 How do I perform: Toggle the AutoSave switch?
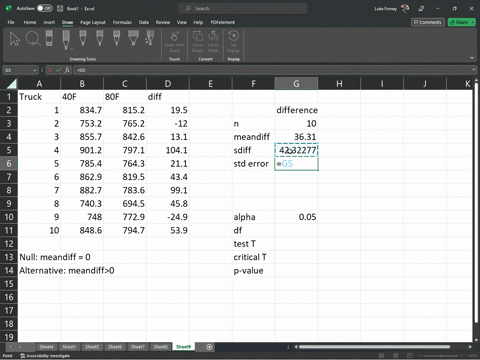click(x=45, y=8)
